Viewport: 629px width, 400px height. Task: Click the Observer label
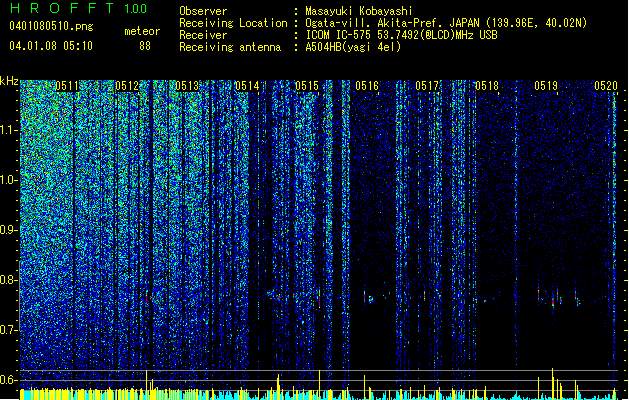pyautogui.click(x=203, y=11)
